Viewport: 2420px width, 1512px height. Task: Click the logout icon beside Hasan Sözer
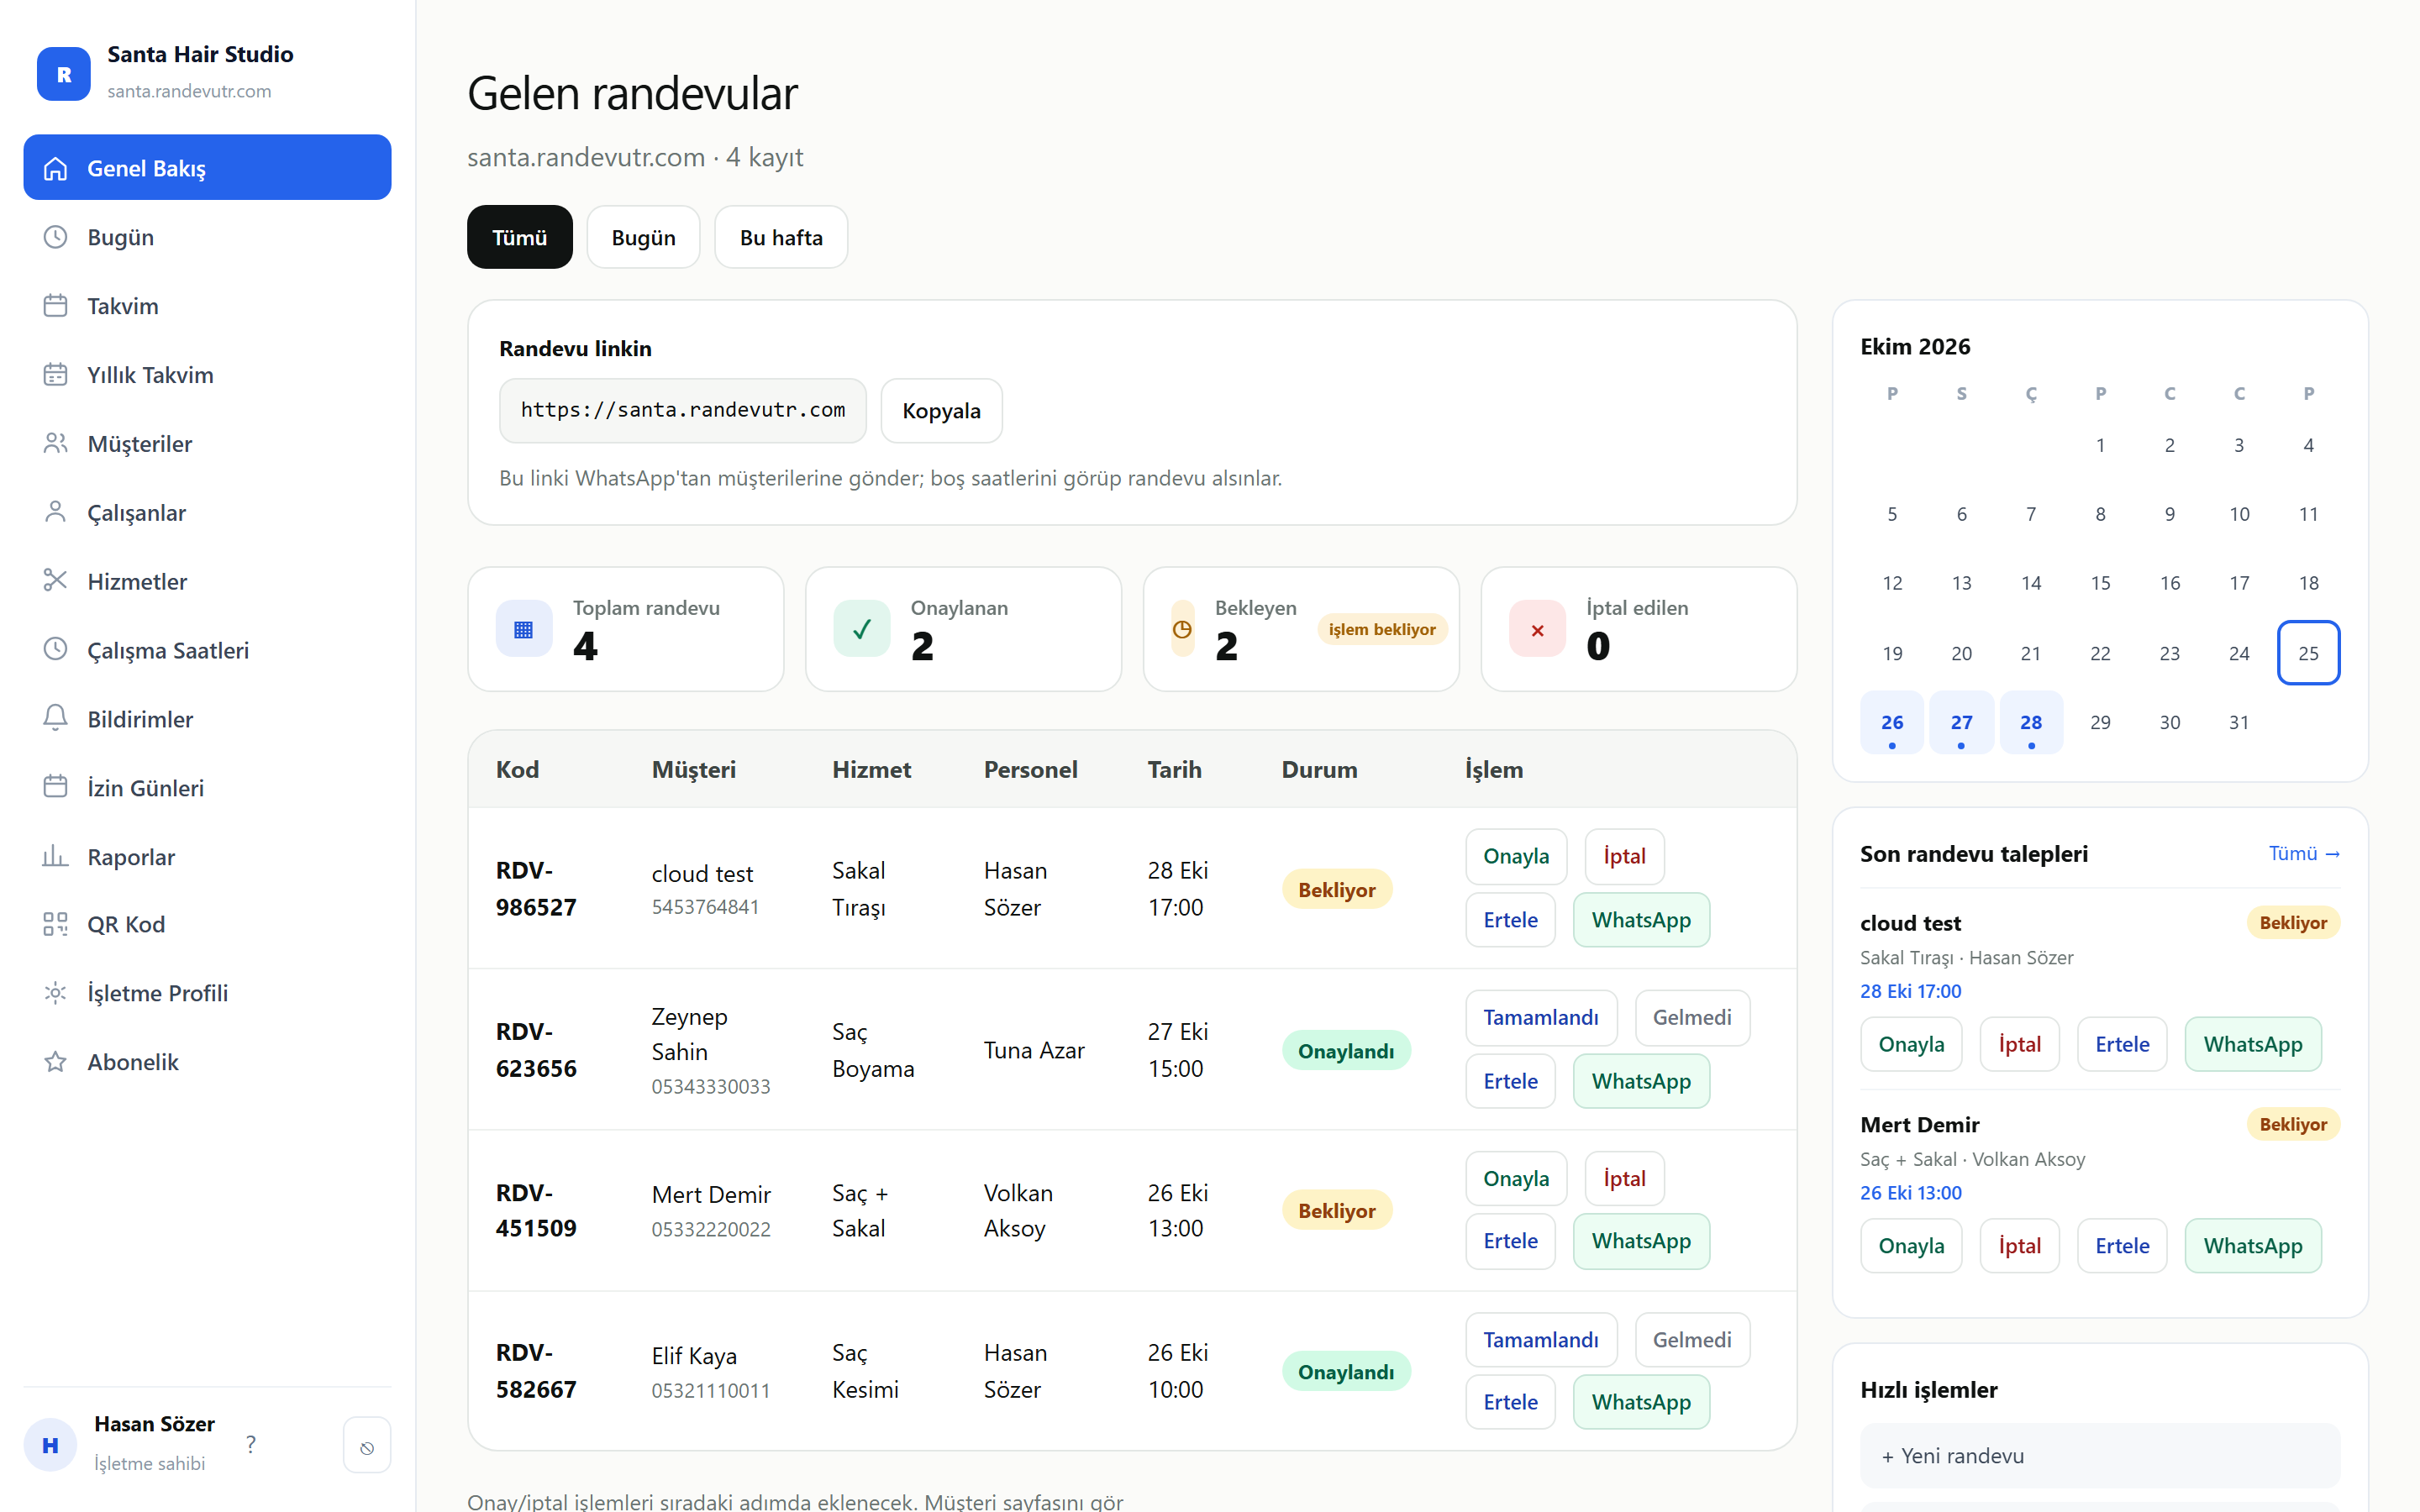(367, 1446)
